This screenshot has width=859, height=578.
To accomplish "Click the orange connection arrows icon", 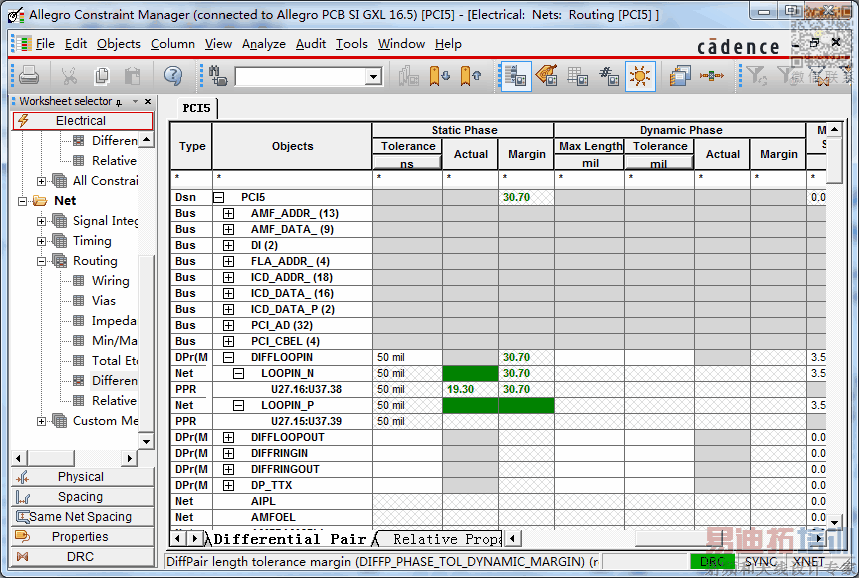I will point(712,76).
